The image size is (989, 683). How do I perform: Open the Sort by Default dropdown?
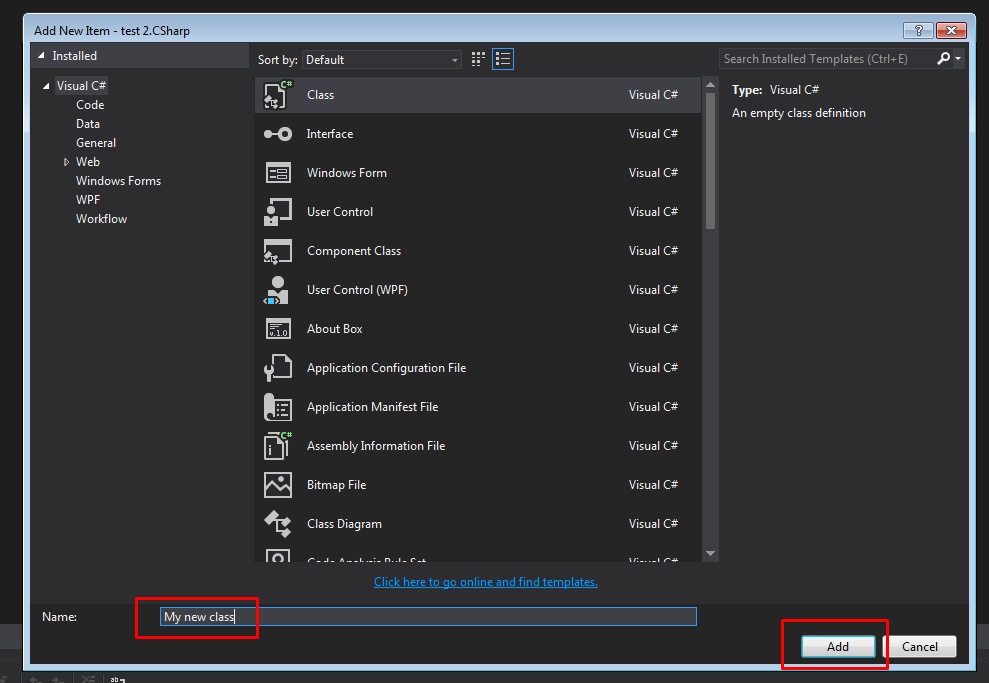pos(382,60)
